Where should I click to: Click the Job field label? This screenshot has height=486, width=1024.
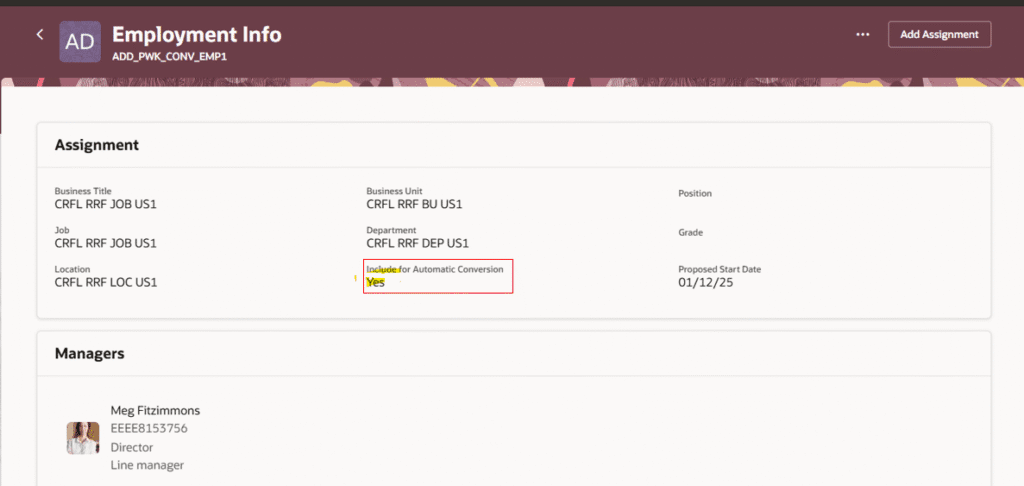click(62, 230)
